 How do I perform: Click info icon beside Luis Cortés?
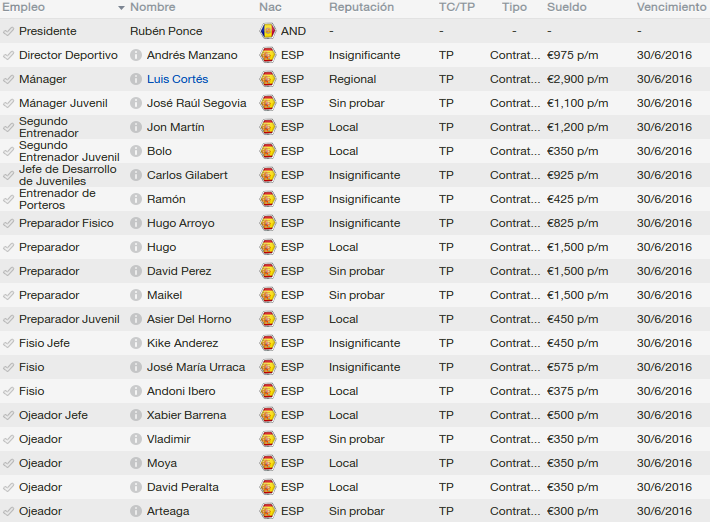(135, 79)
